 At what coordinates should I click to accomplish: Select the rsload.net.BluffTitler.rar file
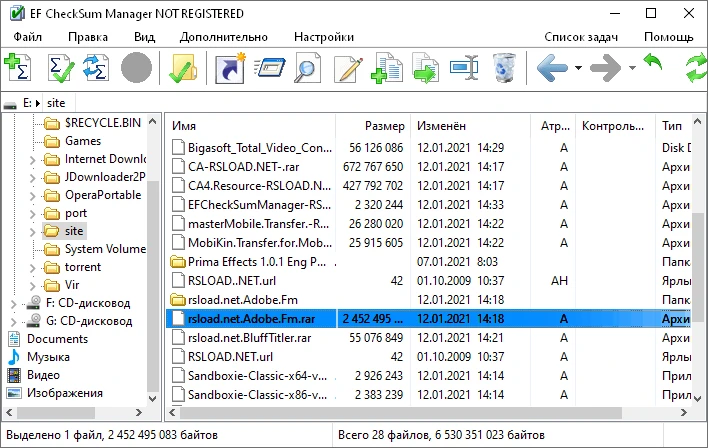(249, 338)
